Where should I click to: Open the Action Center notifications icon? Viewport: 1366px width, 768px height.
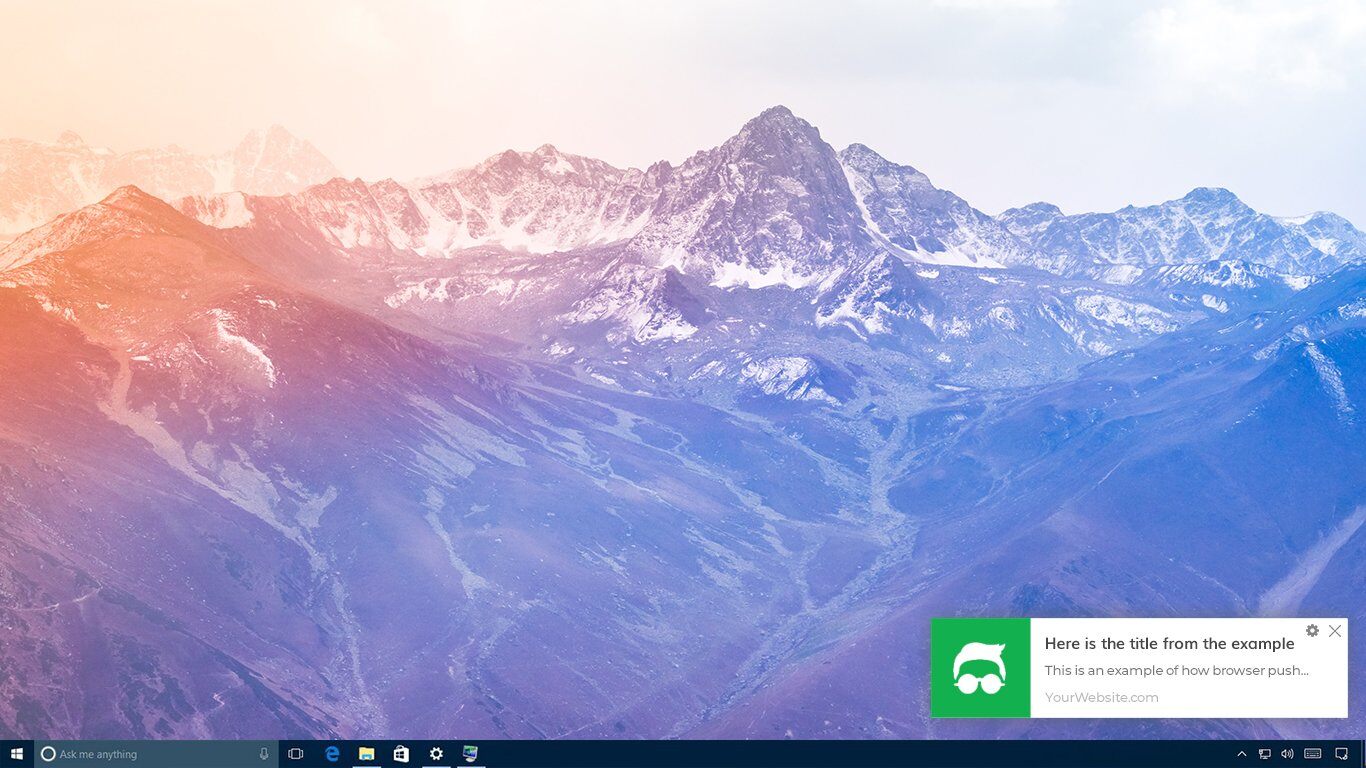coord(1342,754)
